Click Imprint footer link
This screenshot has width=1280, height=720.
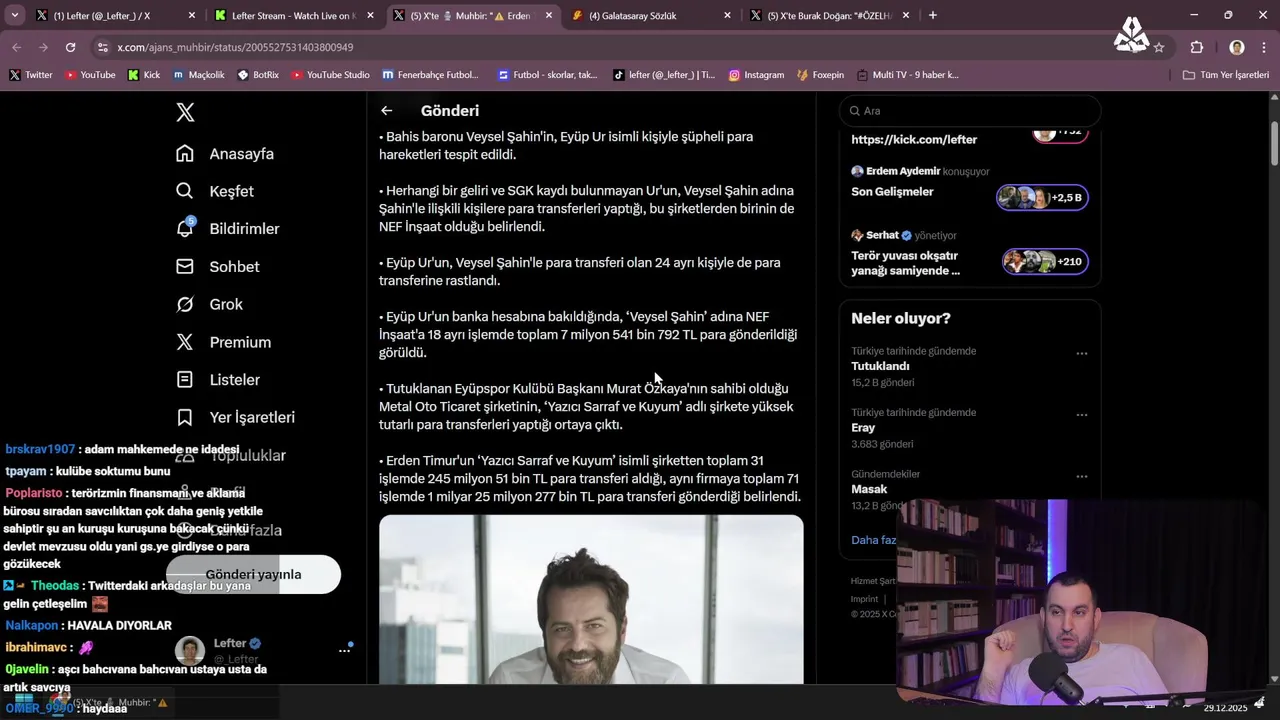(x=864, y=599)
